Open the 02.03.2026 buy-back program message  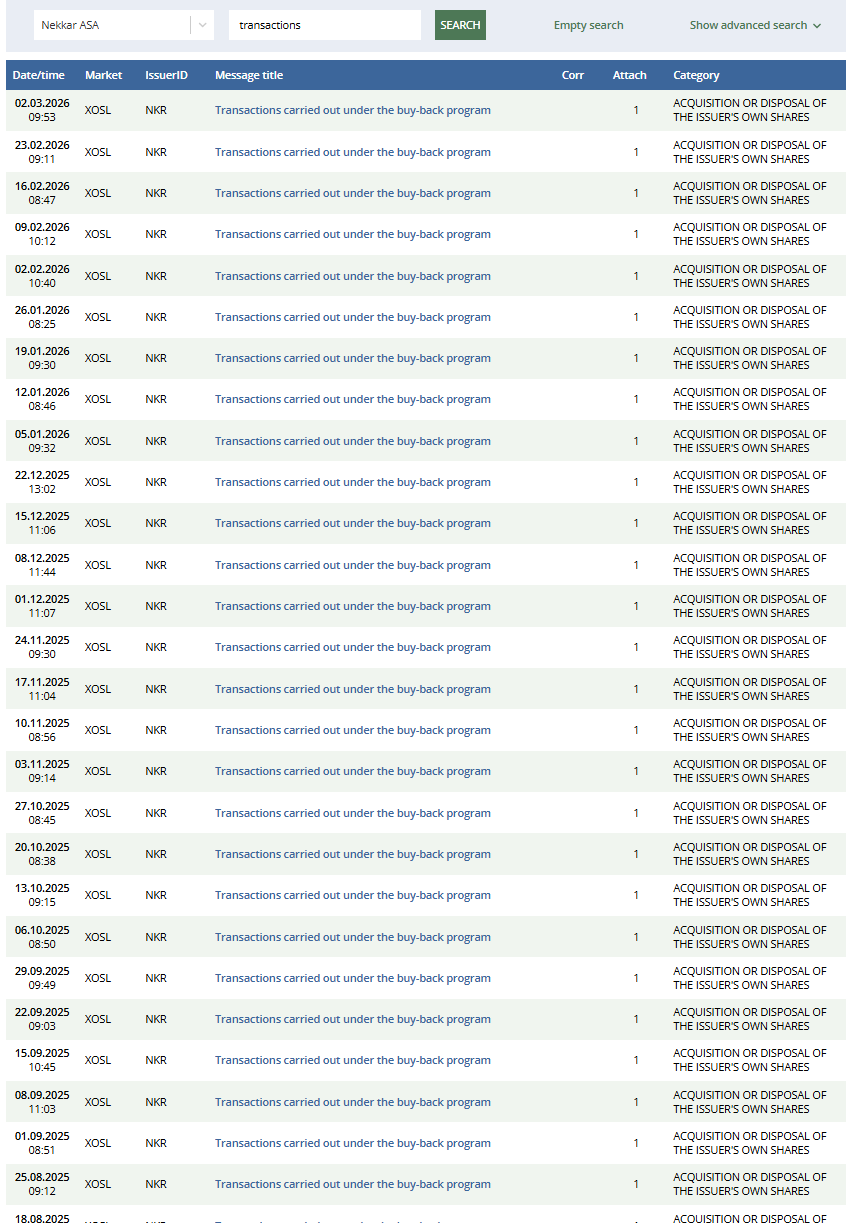tap(352, 110)
